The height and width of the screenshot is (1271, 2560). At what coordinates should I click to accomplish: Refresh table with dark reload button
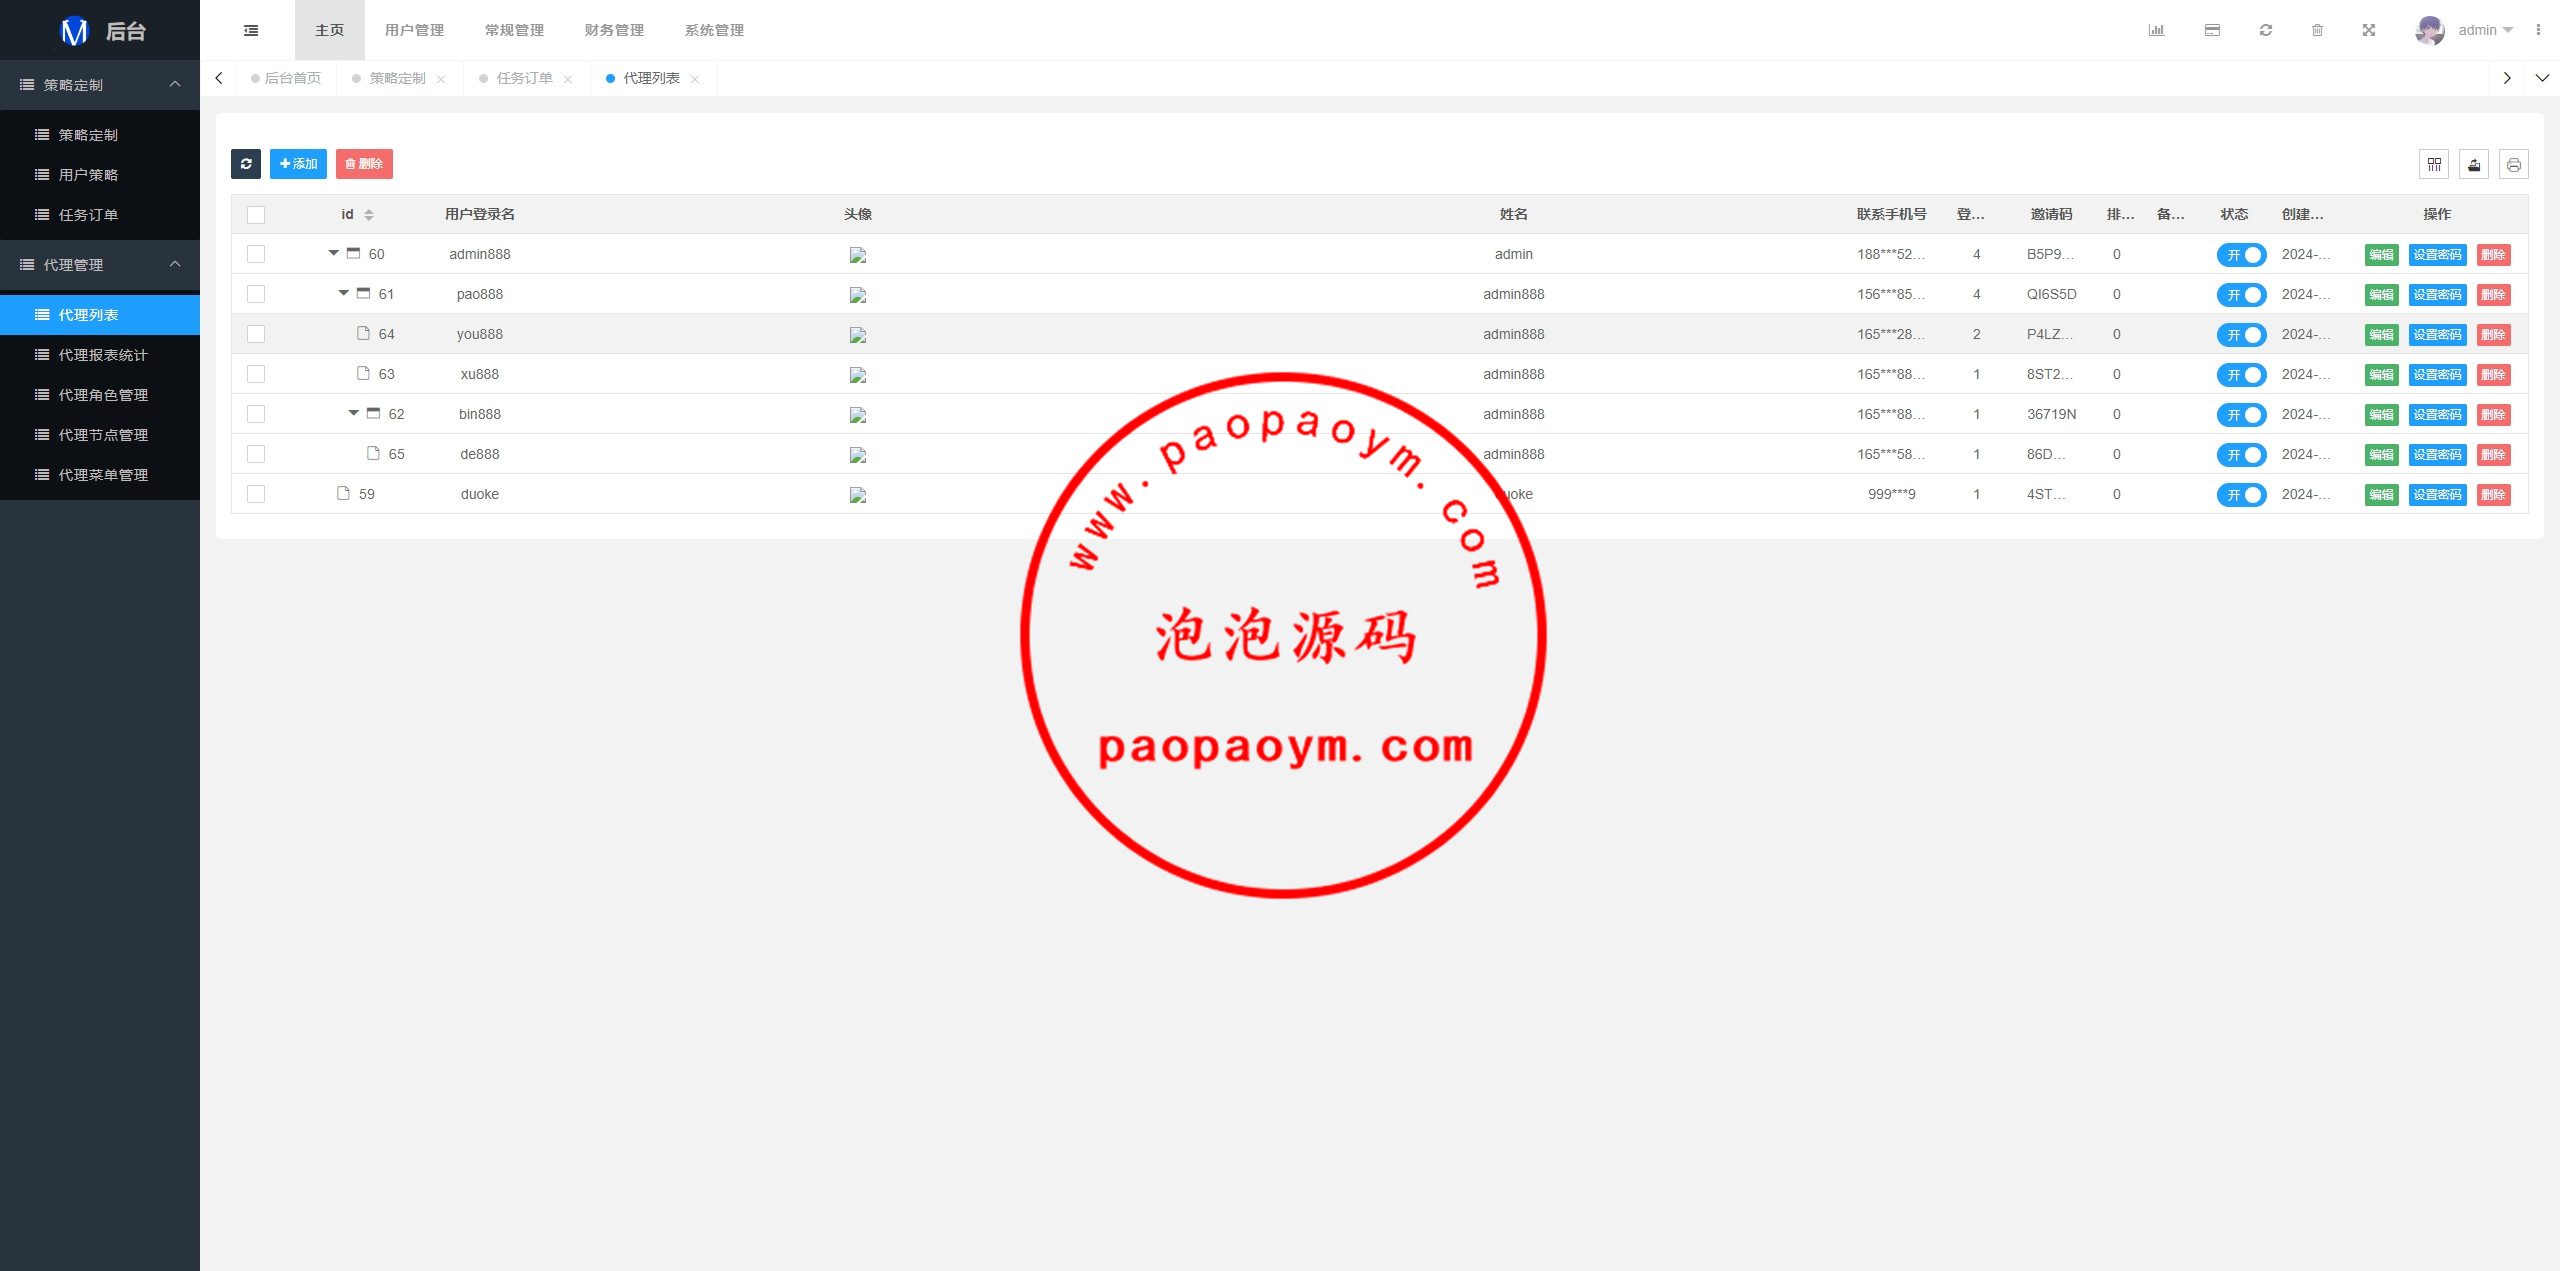point(246,164)
